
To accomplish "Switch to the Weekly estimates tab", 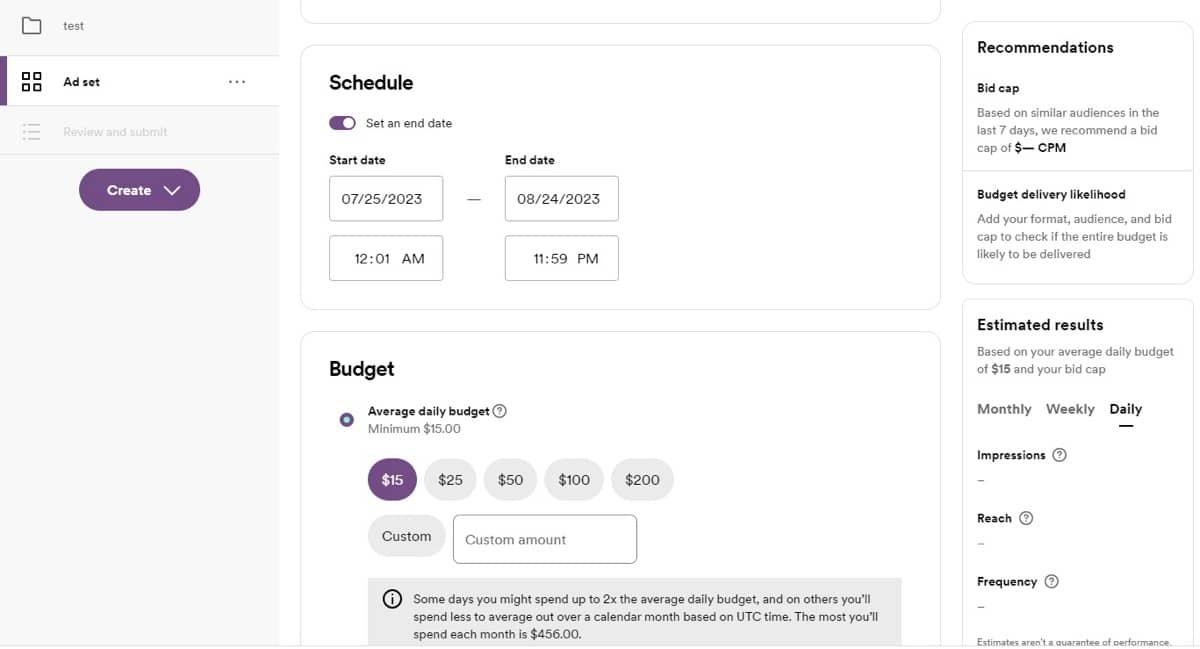I will point(1070,409).
